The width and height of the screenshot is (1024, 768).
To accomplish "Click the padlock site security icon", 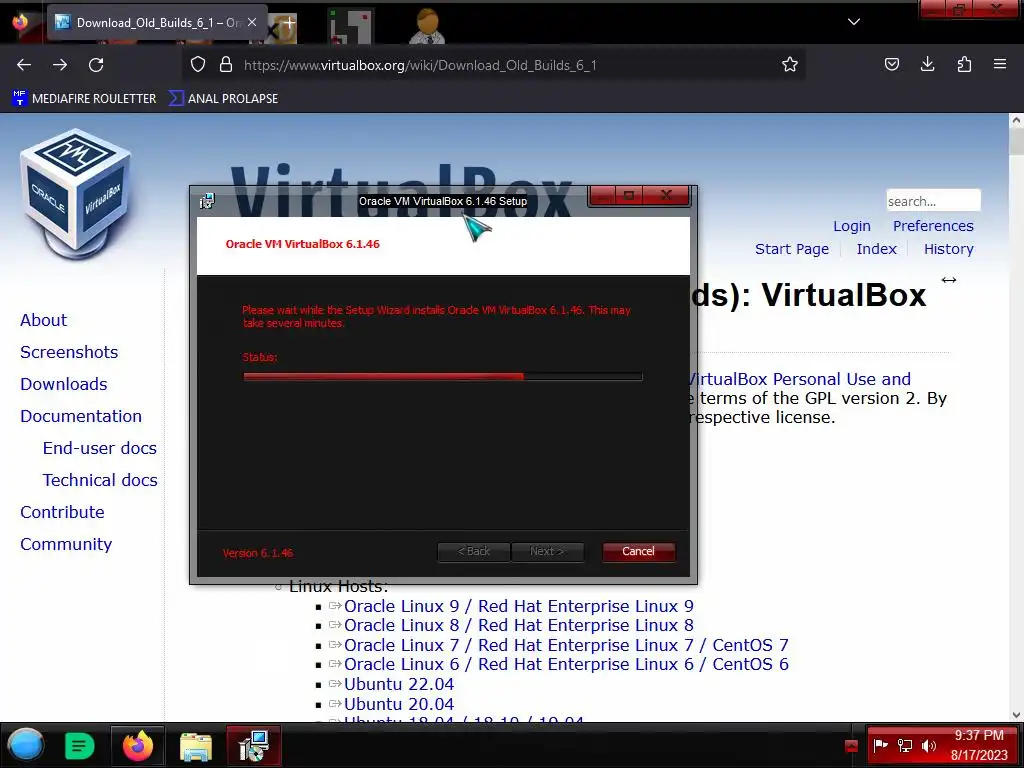I will pos(226,64).
